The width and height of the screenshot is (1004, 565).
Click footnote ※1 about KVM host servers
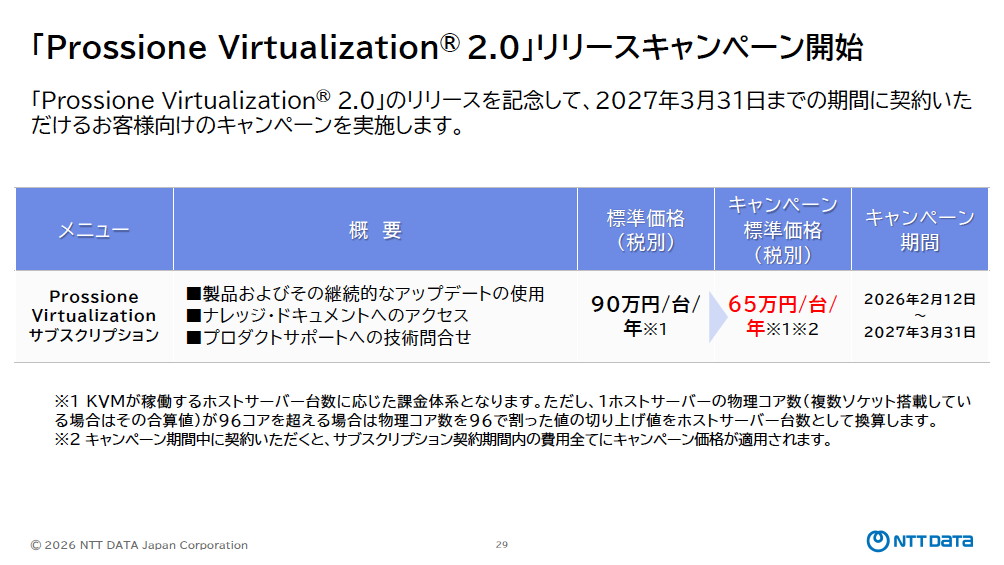click(513, 411)
